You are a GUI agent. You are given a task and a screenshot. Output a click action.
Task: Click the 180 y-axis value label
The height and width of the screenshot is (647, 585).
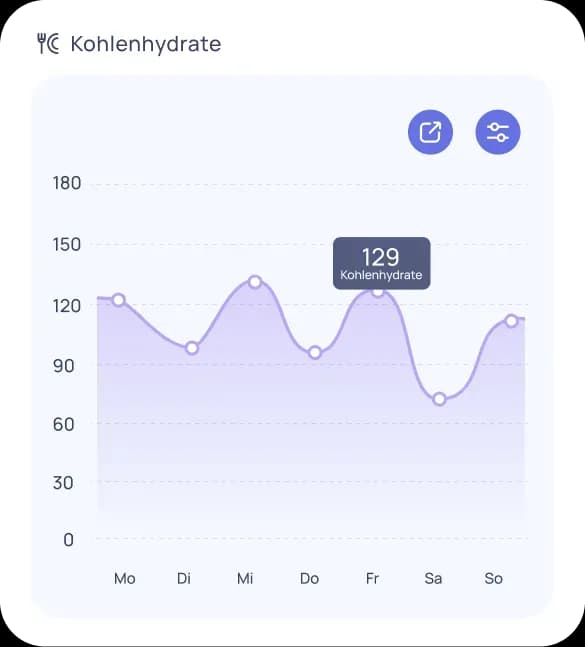tap(67, 183)
